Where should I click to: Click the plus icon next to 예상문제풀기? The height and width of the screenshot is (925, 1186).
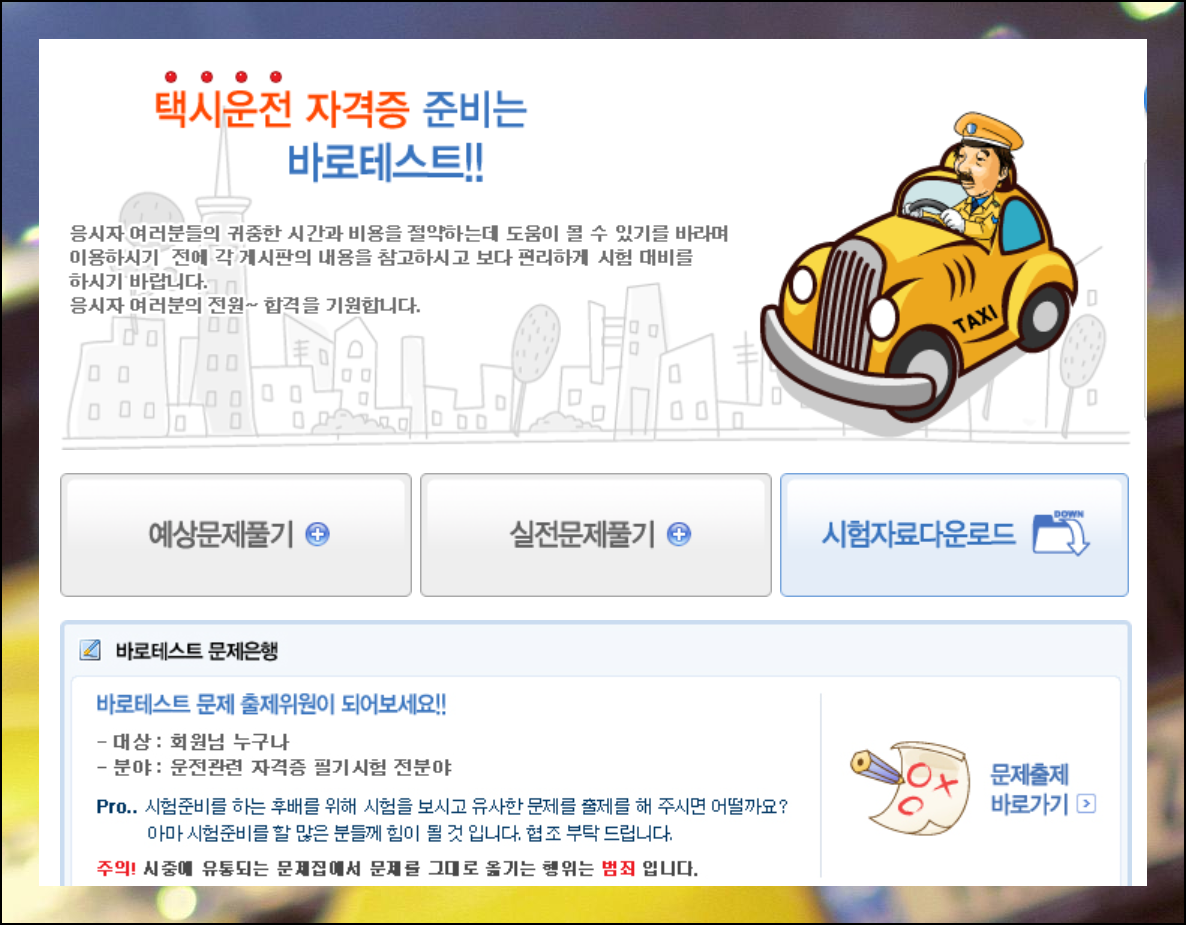tap(317, 534)
